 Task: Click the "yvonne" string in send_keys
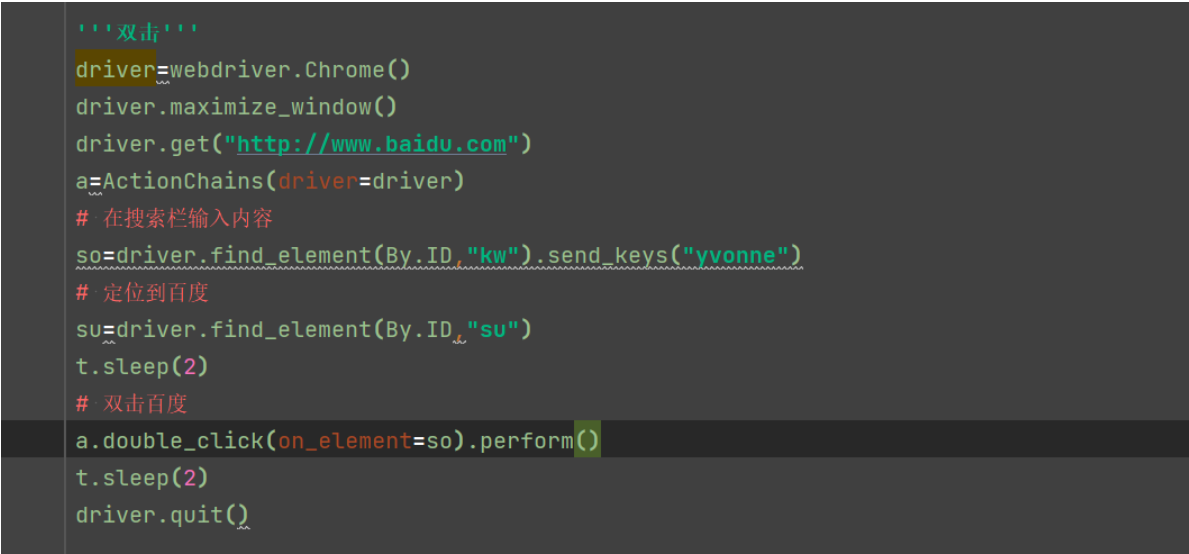click(x=736, y=256)
